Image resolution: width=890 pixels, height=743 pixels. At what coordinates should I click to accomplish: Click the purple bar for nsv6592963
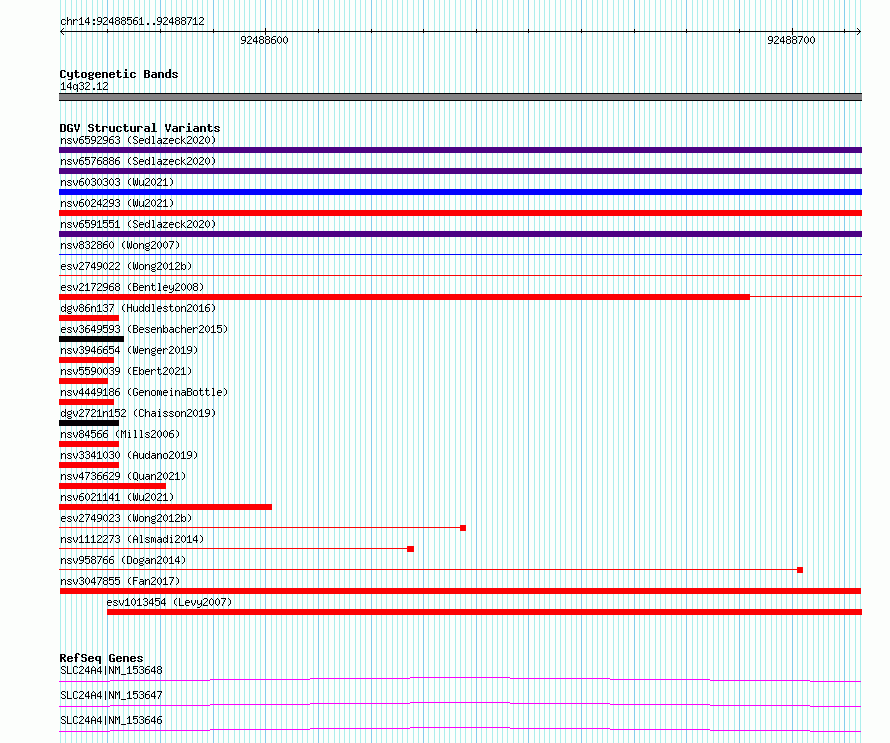(460, 150)
